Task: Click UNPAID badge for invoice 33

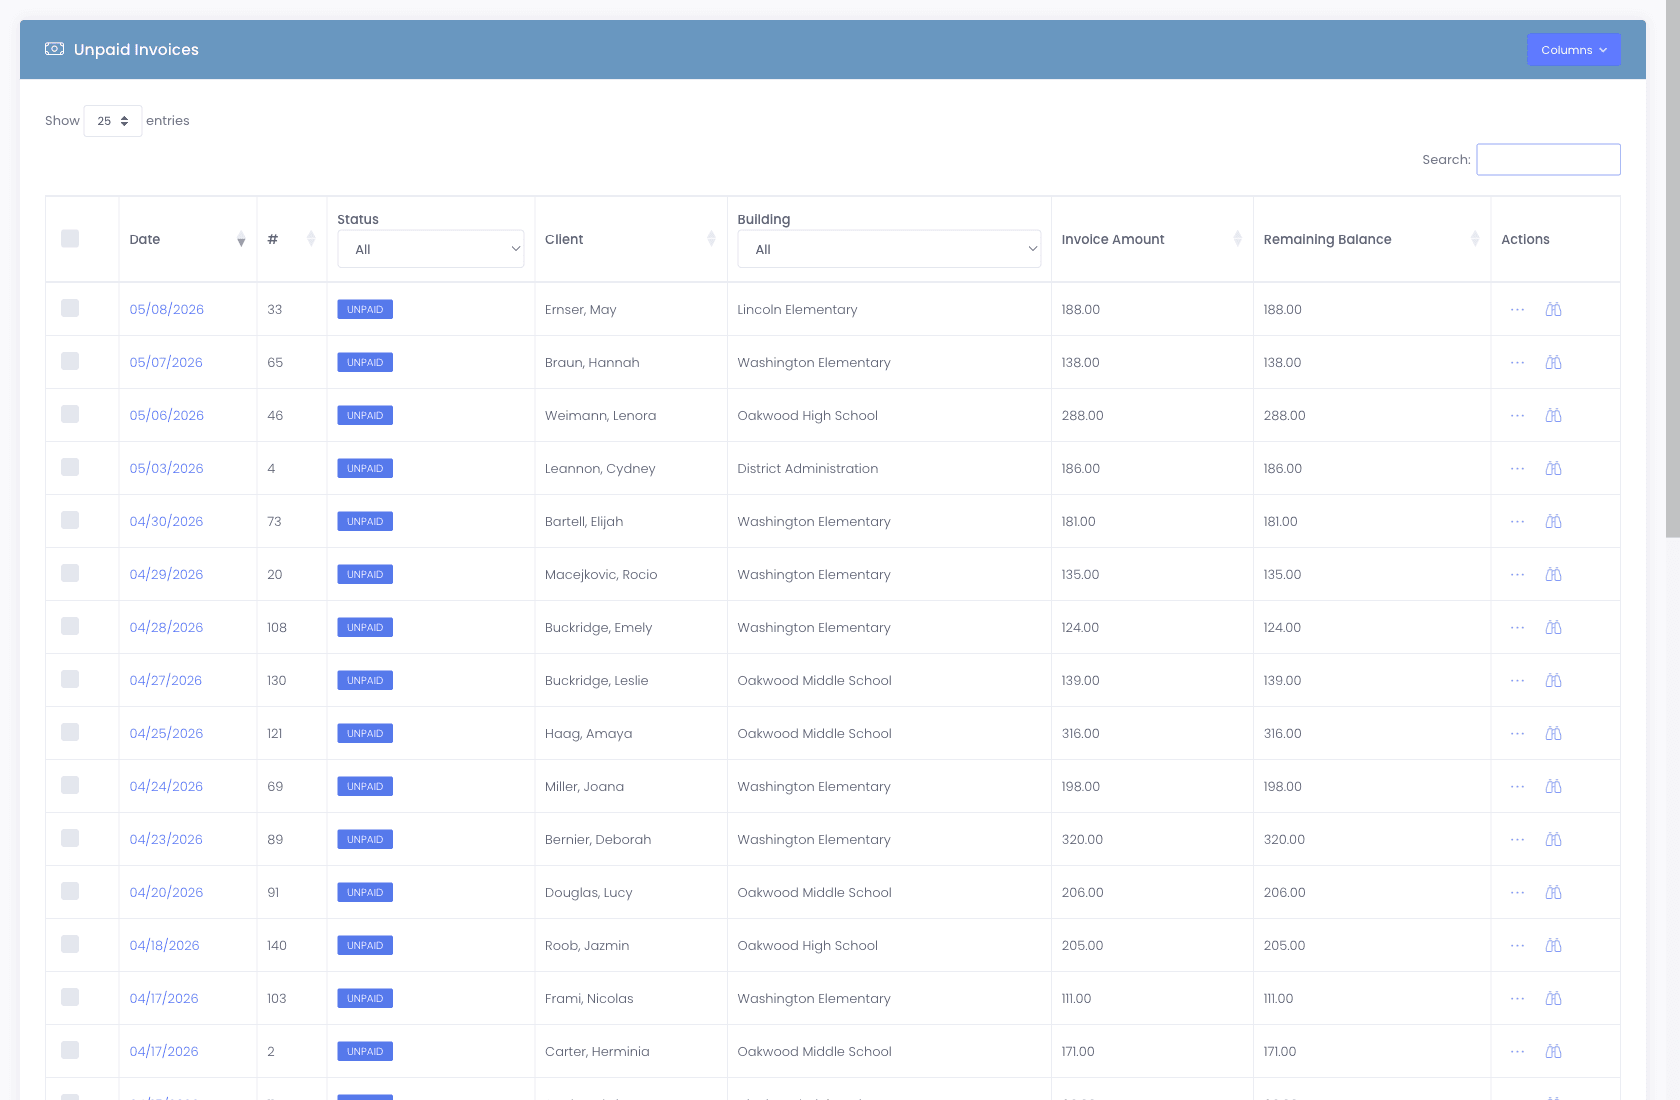Action: (x=365, y=310)
